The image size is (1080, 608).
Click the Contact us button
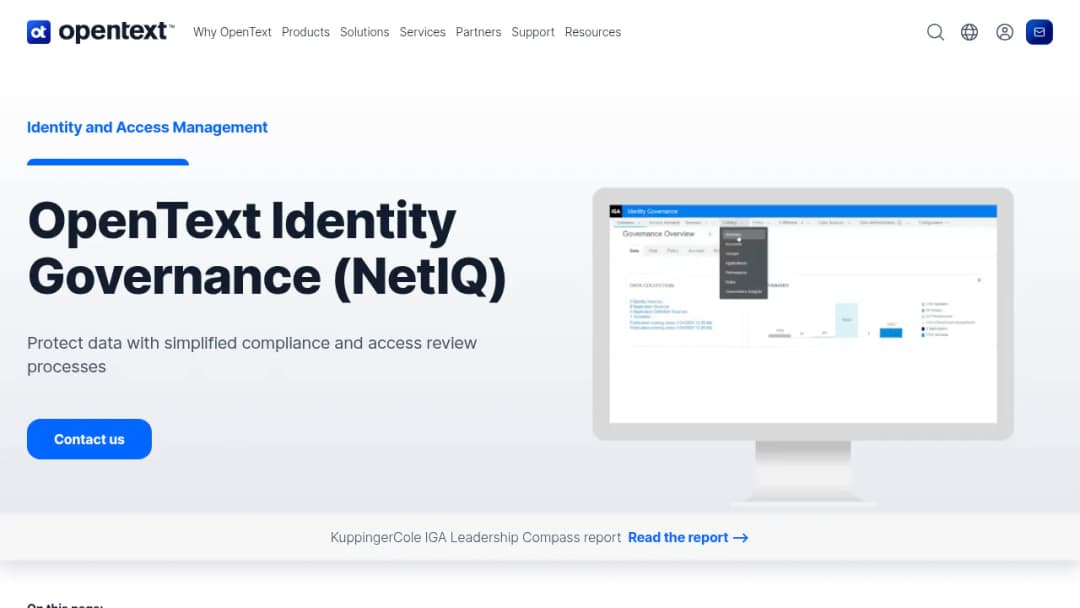point(90,439)
